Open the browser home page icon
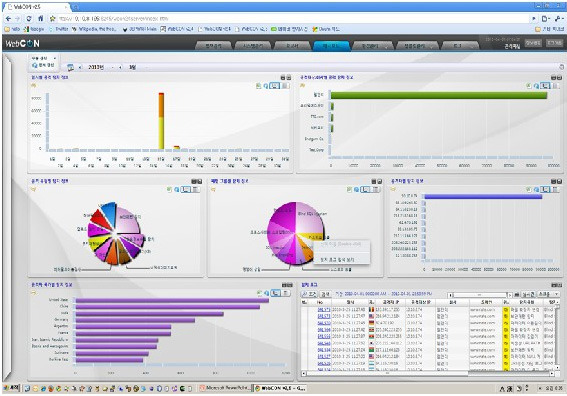 coord(40,18)
